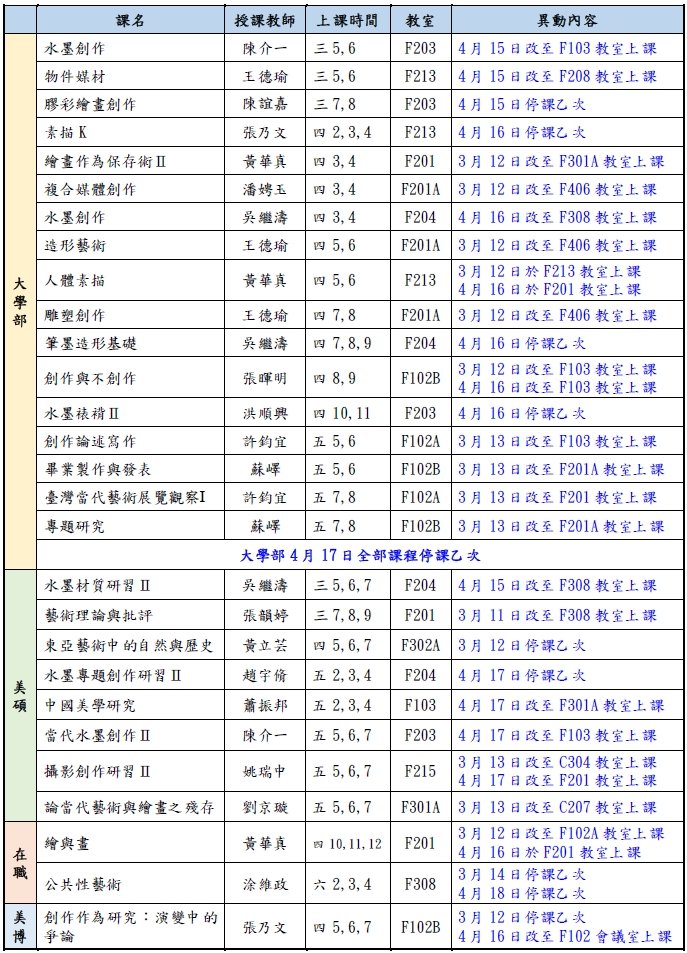Select the 美博 section label

click(20, 926)
